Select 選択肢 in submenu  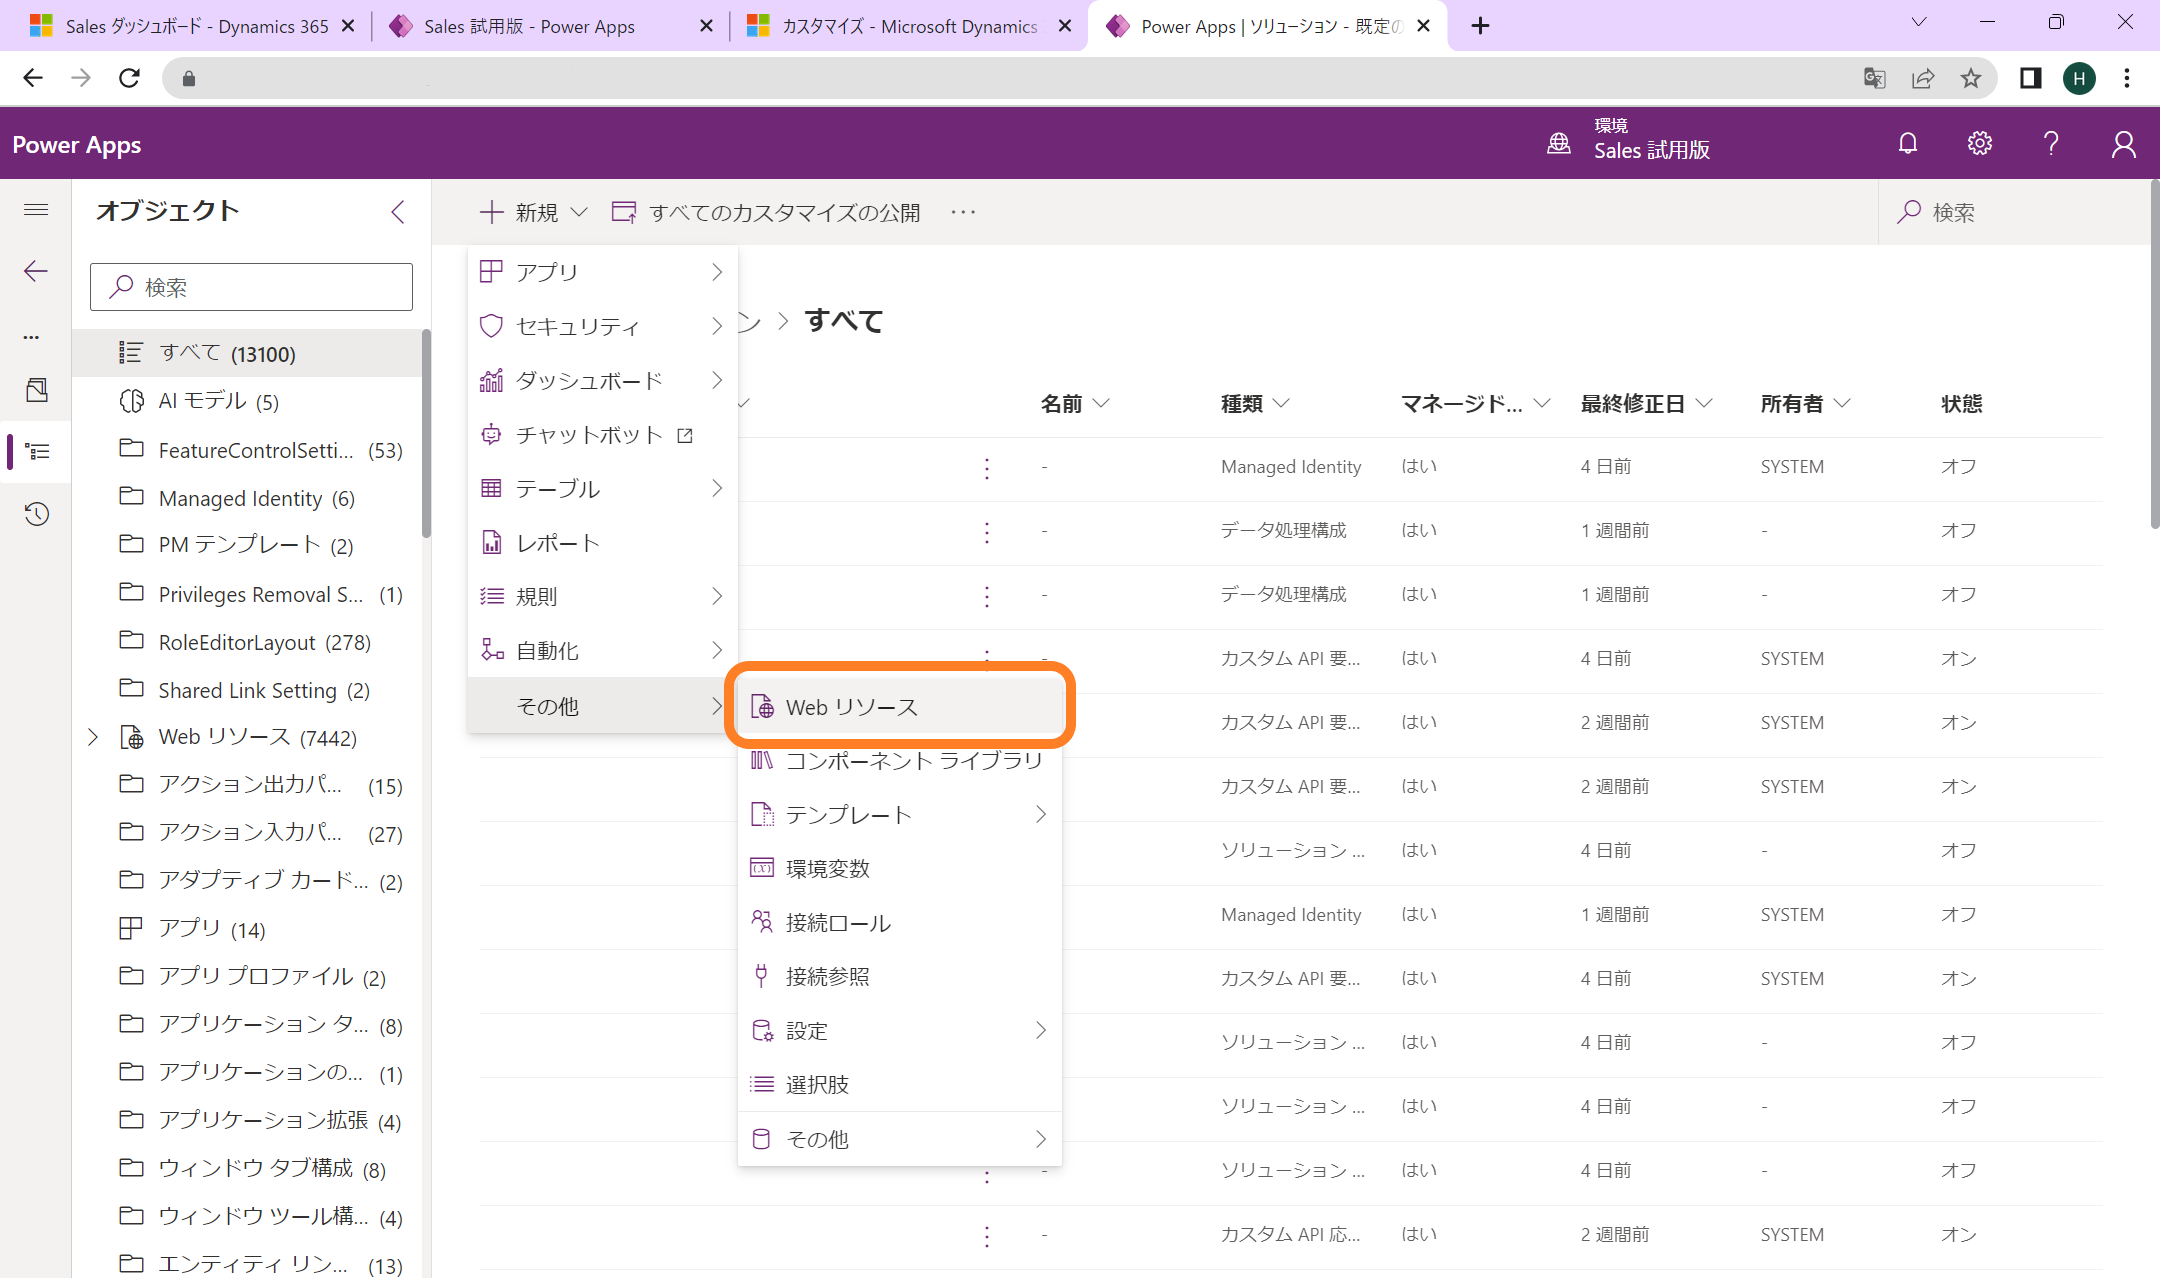coord(900,1085)
